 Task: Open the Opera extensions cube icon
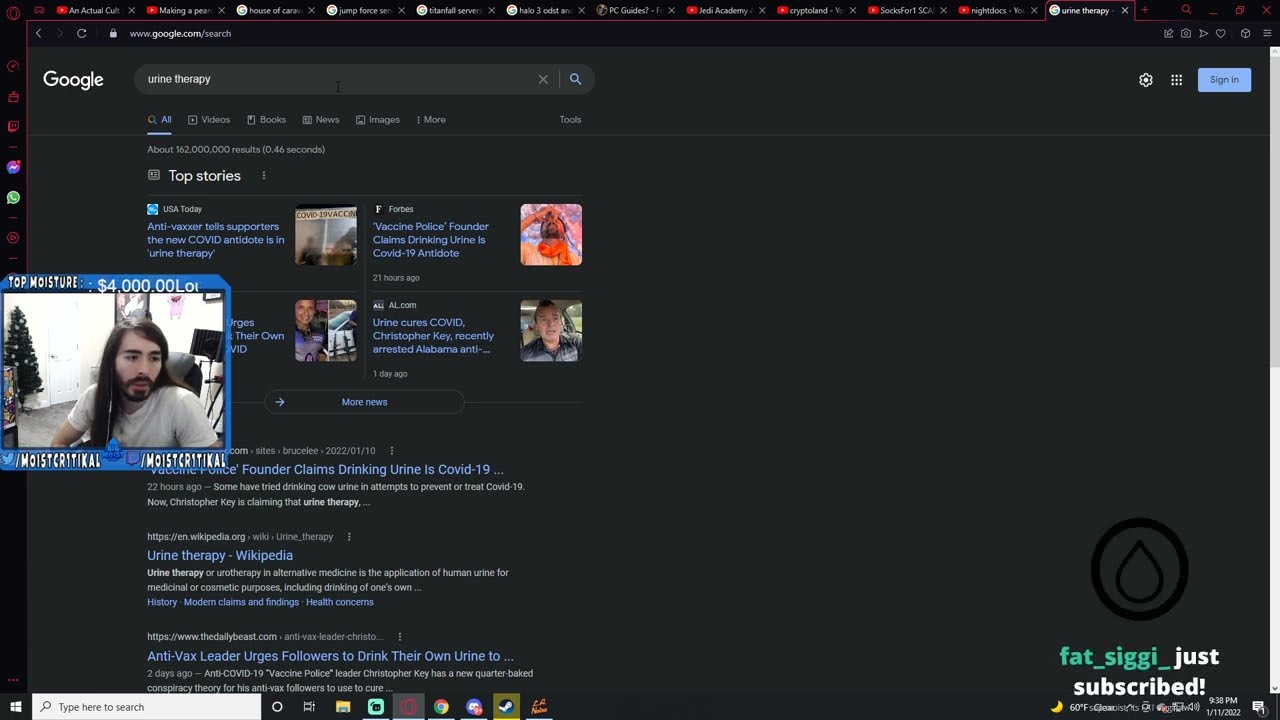(x=1245, y=33)
